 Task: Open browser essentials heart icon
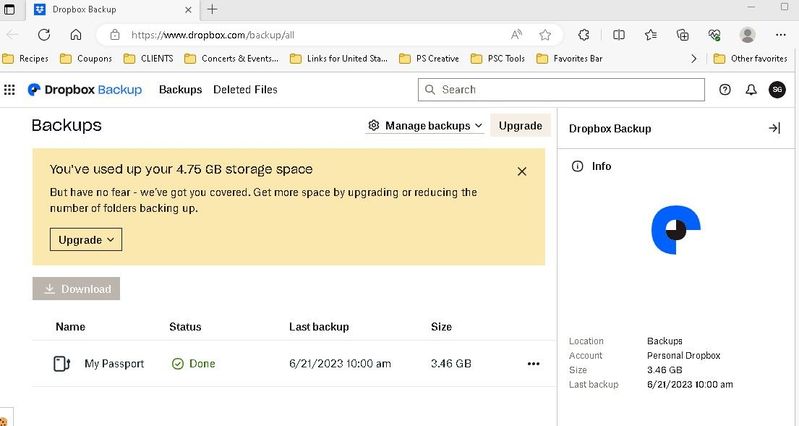pyautogui.click(x=714, y=35)
